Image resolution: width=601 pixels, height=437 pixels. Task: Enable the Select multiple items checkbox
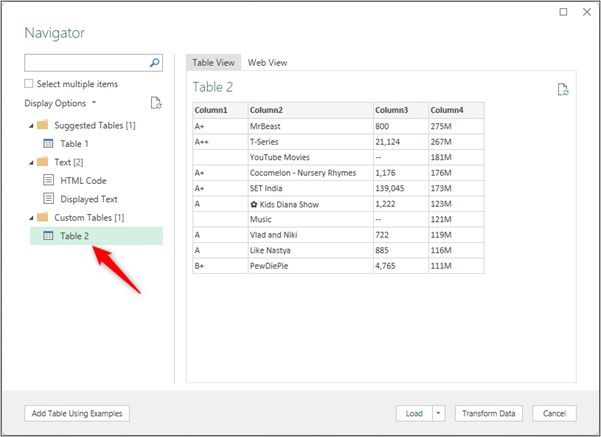point(29,84)
